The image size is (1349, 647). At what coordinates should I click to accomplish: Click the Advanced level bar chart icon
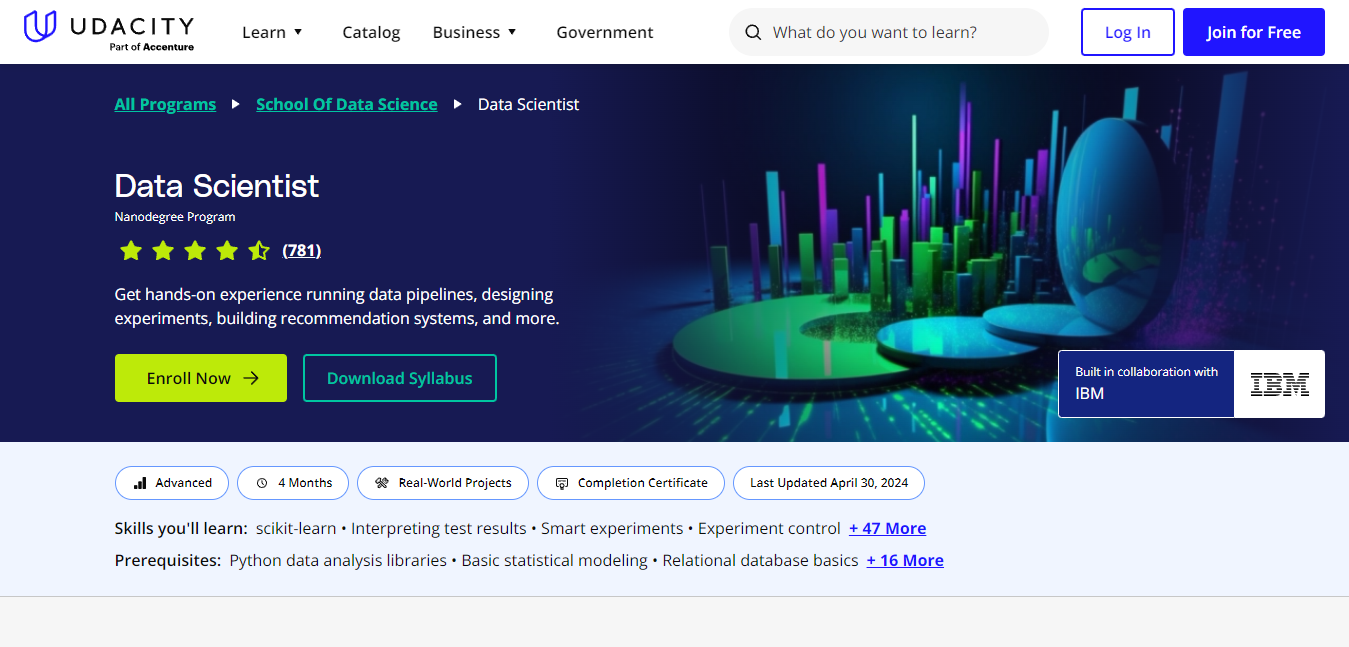click(140, 483)
